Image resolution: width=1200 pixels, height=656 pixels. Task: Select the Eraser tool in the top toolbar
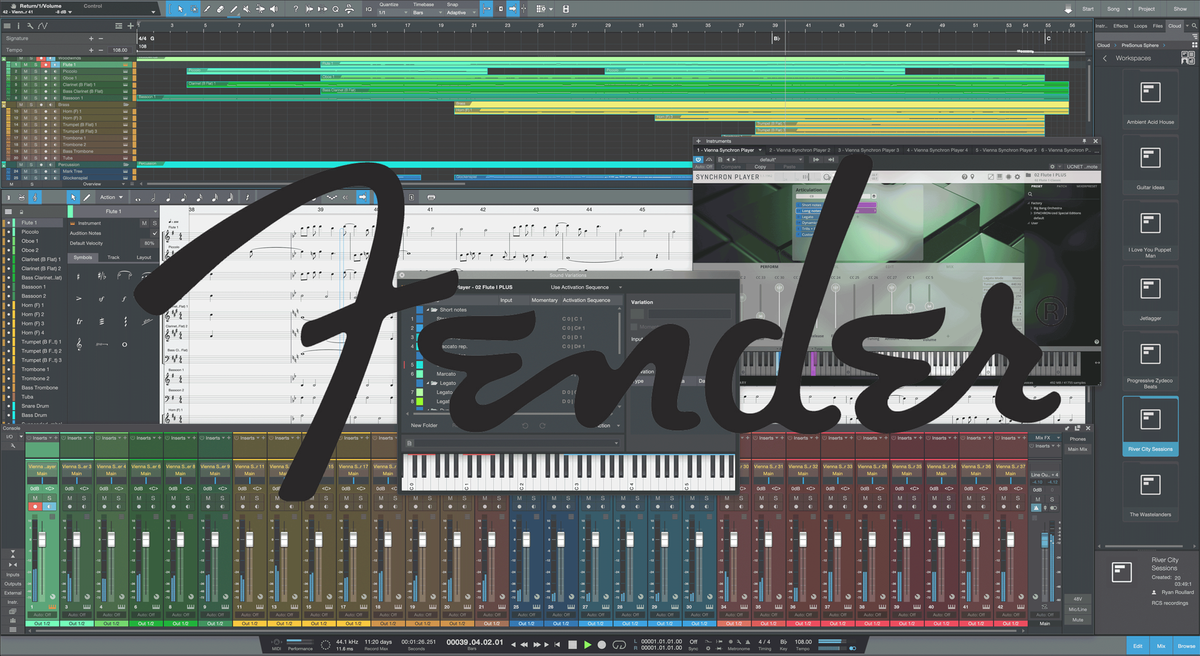pyautogui.click(x=220, y=9)
